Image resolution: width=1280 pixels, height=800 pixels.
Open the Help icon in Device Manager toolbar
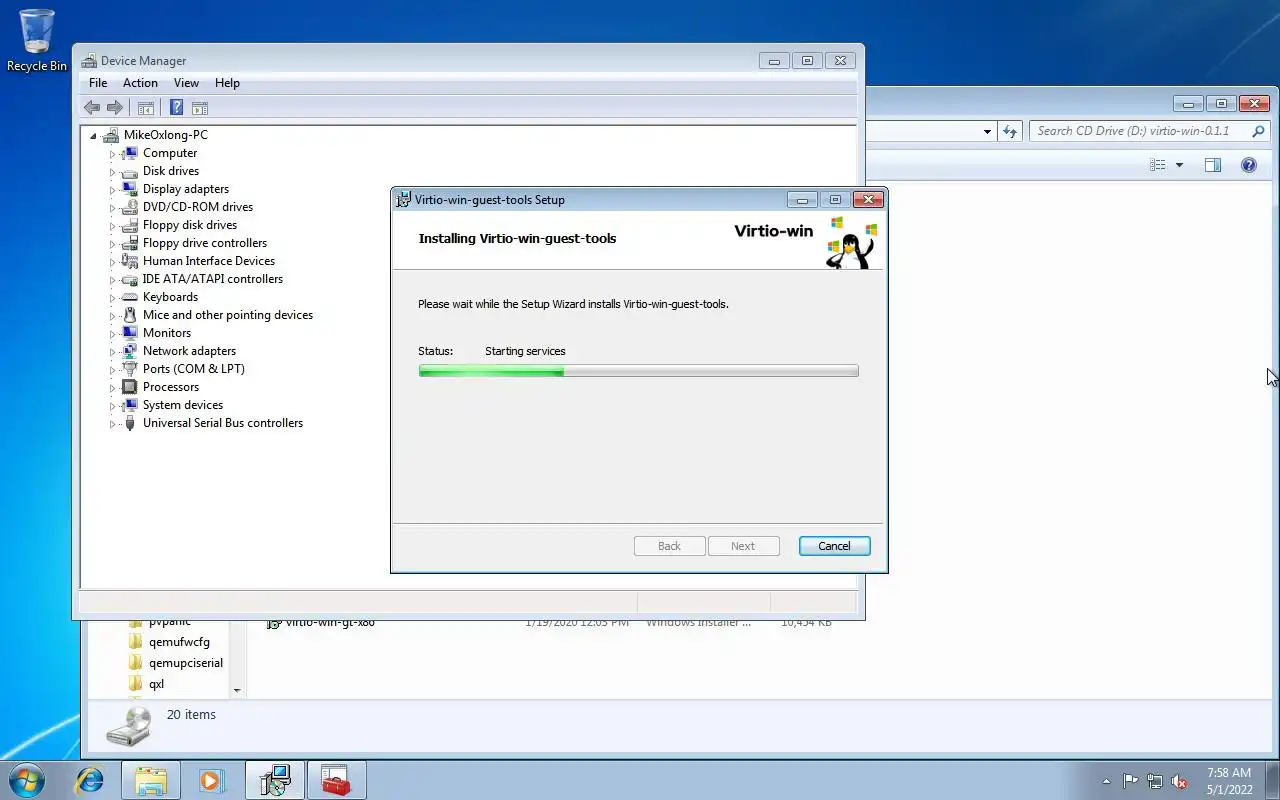click(x=176, y=108)
